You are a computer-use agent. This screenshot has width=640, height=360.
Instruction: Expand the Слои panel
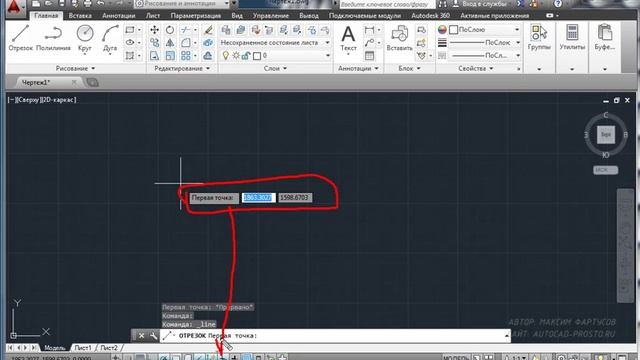pyautogui.click(x=275, y=68)
